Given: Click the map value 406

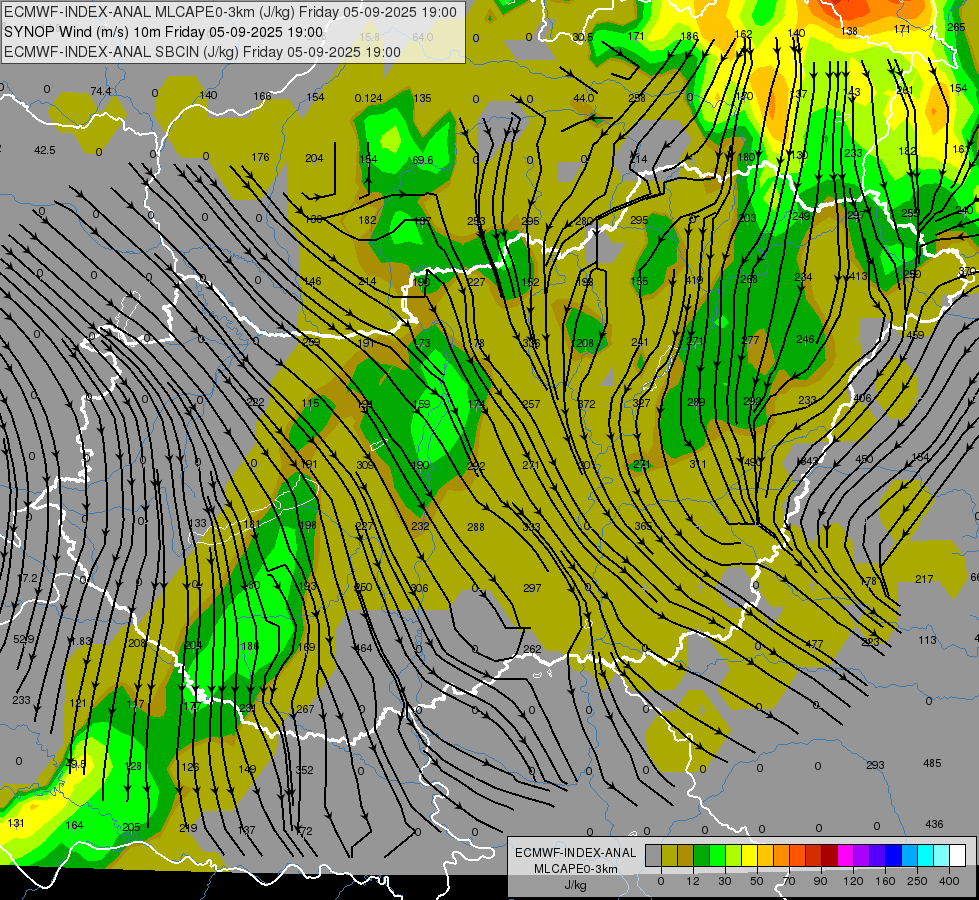Looking at the screenshot, I should (862, 398).
